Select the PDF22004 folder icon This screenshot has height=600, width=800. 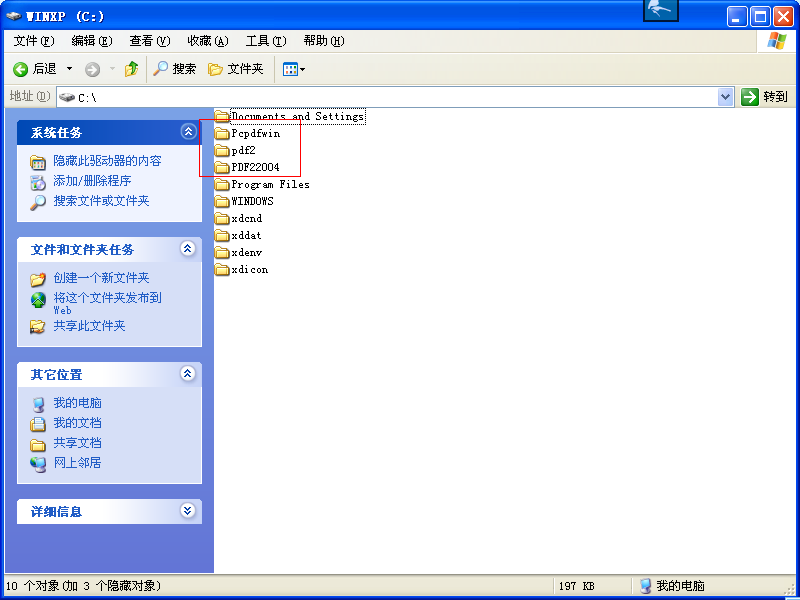(x=222, y=167)
